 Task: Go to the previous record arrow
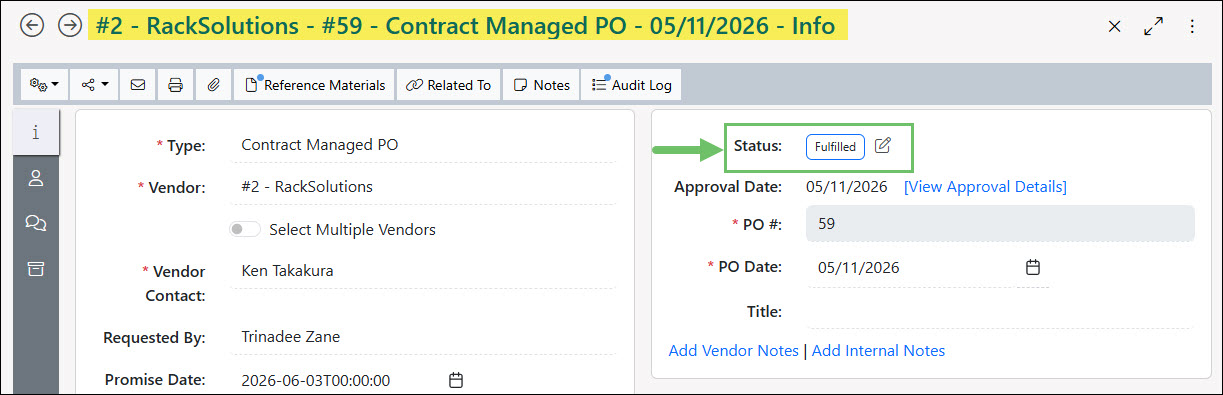point(32,26)
